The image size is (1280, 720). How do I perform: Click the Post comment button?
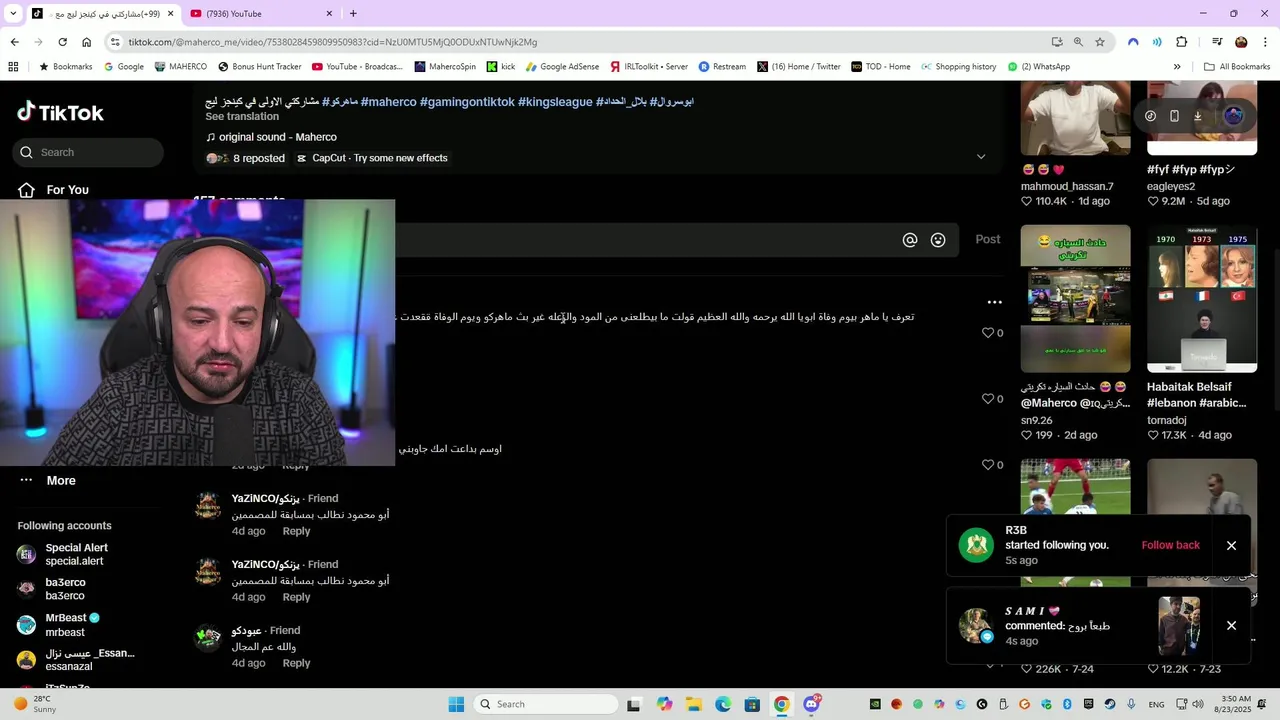[x=988, y=239]
